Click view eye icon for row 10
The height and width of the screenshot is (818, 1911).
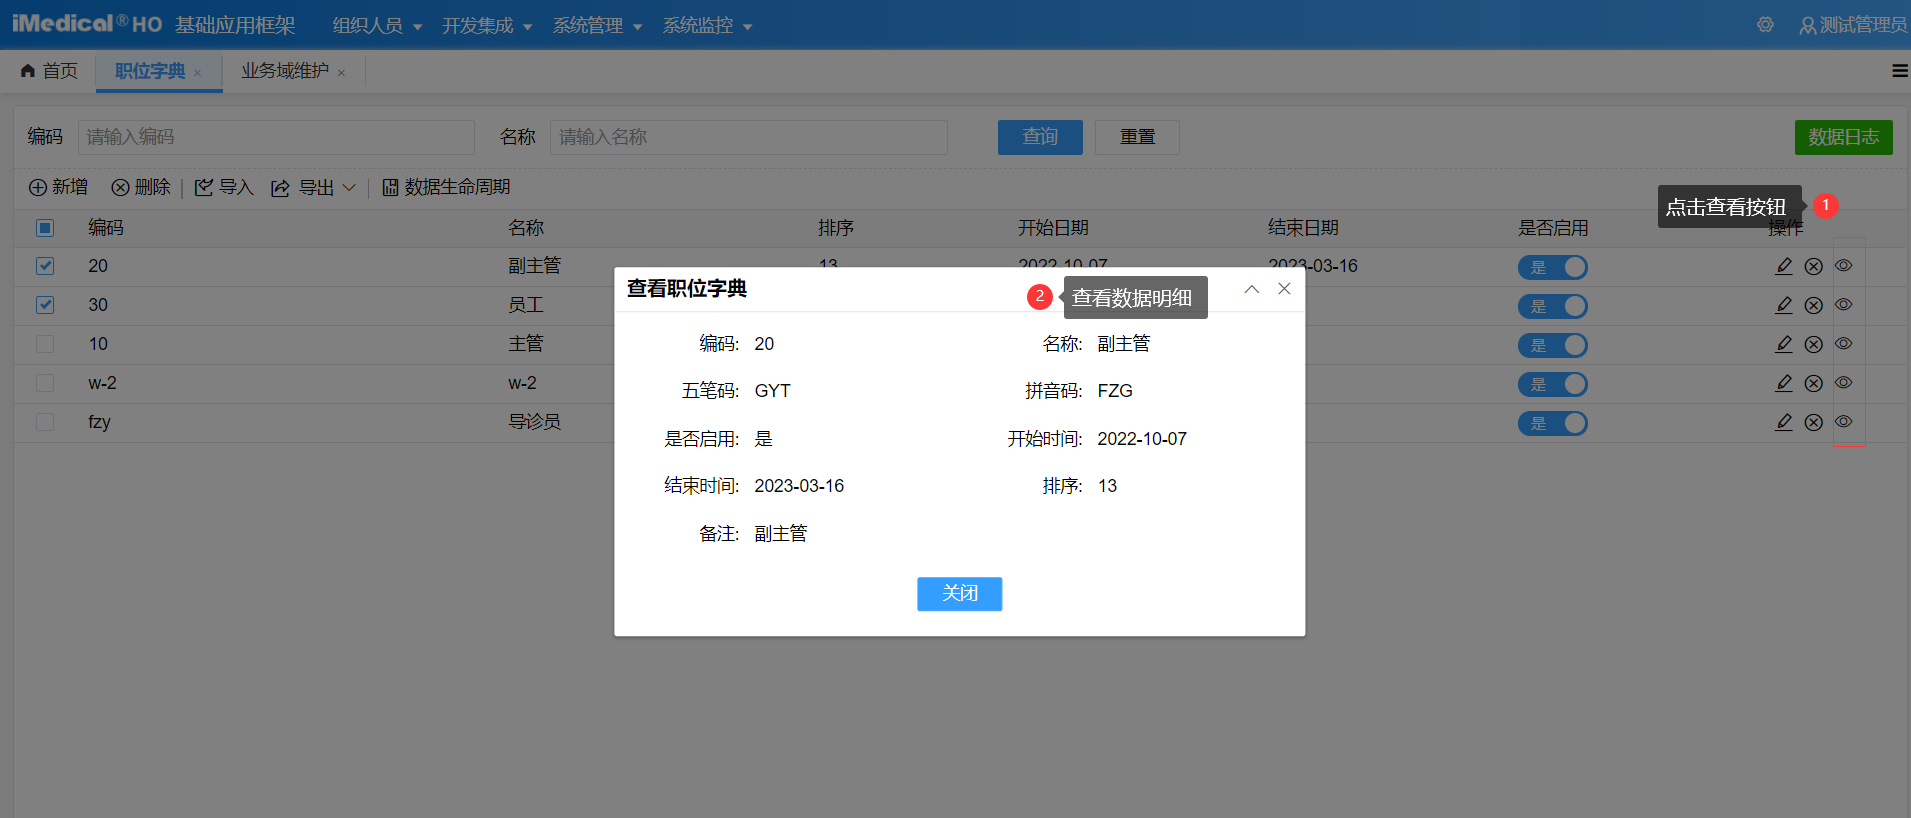pos(1844,344)
